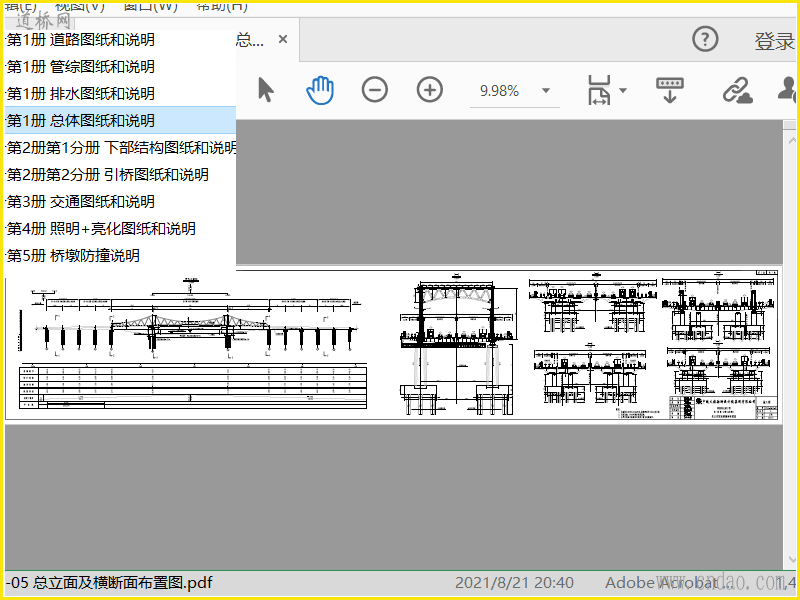The image size is (800, 600).
Task: Click scrollbar down arrow
Action: (x=791, y=560)
